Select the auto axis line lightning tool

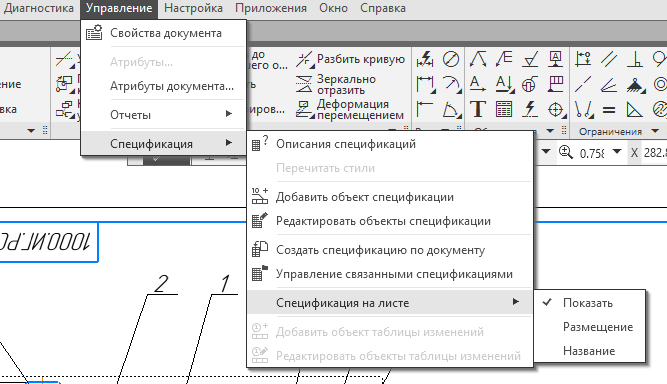click(530, 109)
